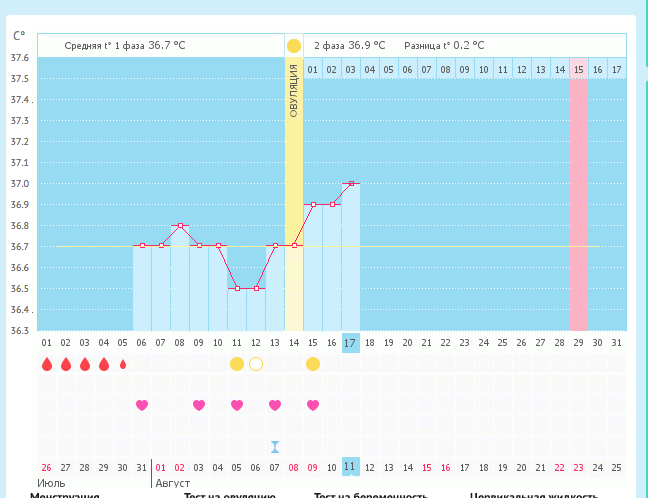Click the menstruation blood drop on cycle day 01
The height and width of the screenshot is (498, 648).
coord(46,364)
